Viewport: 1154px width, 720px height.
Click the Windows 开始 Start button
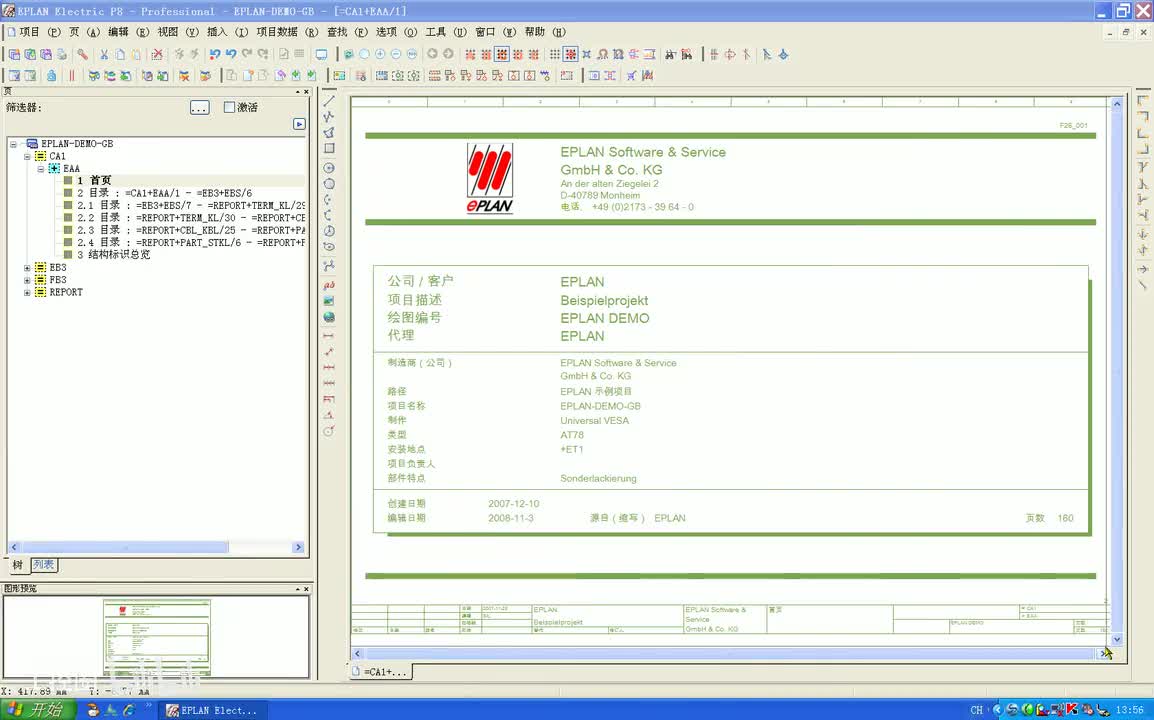pos(38,710)
